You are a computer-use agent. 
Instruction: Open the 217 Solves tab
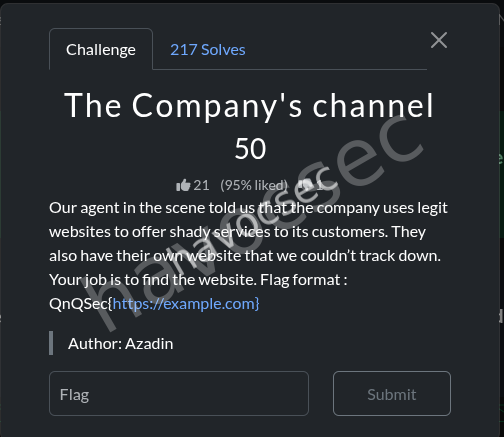tap(208, 50)
